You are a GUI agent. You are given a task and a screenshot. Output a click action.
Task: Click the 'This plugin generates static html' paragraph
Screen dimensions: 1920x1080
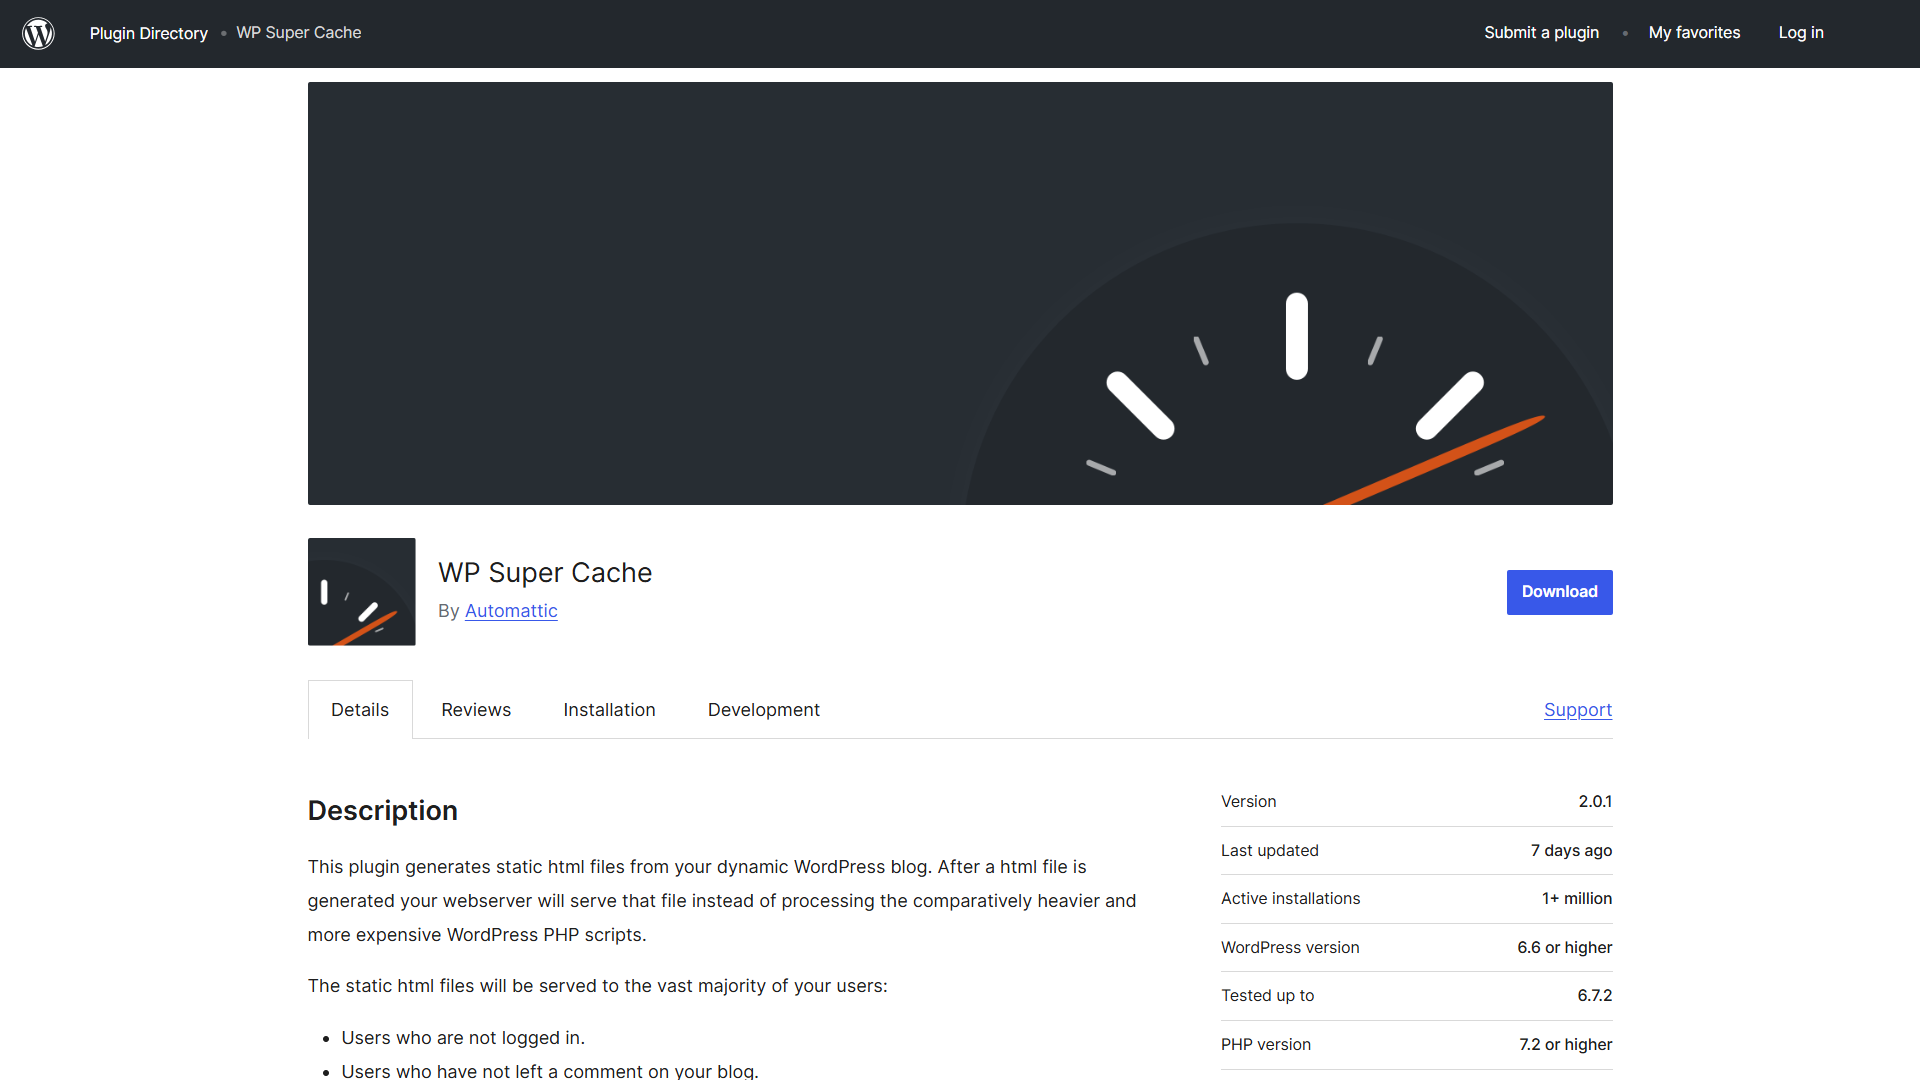[722, 901]
